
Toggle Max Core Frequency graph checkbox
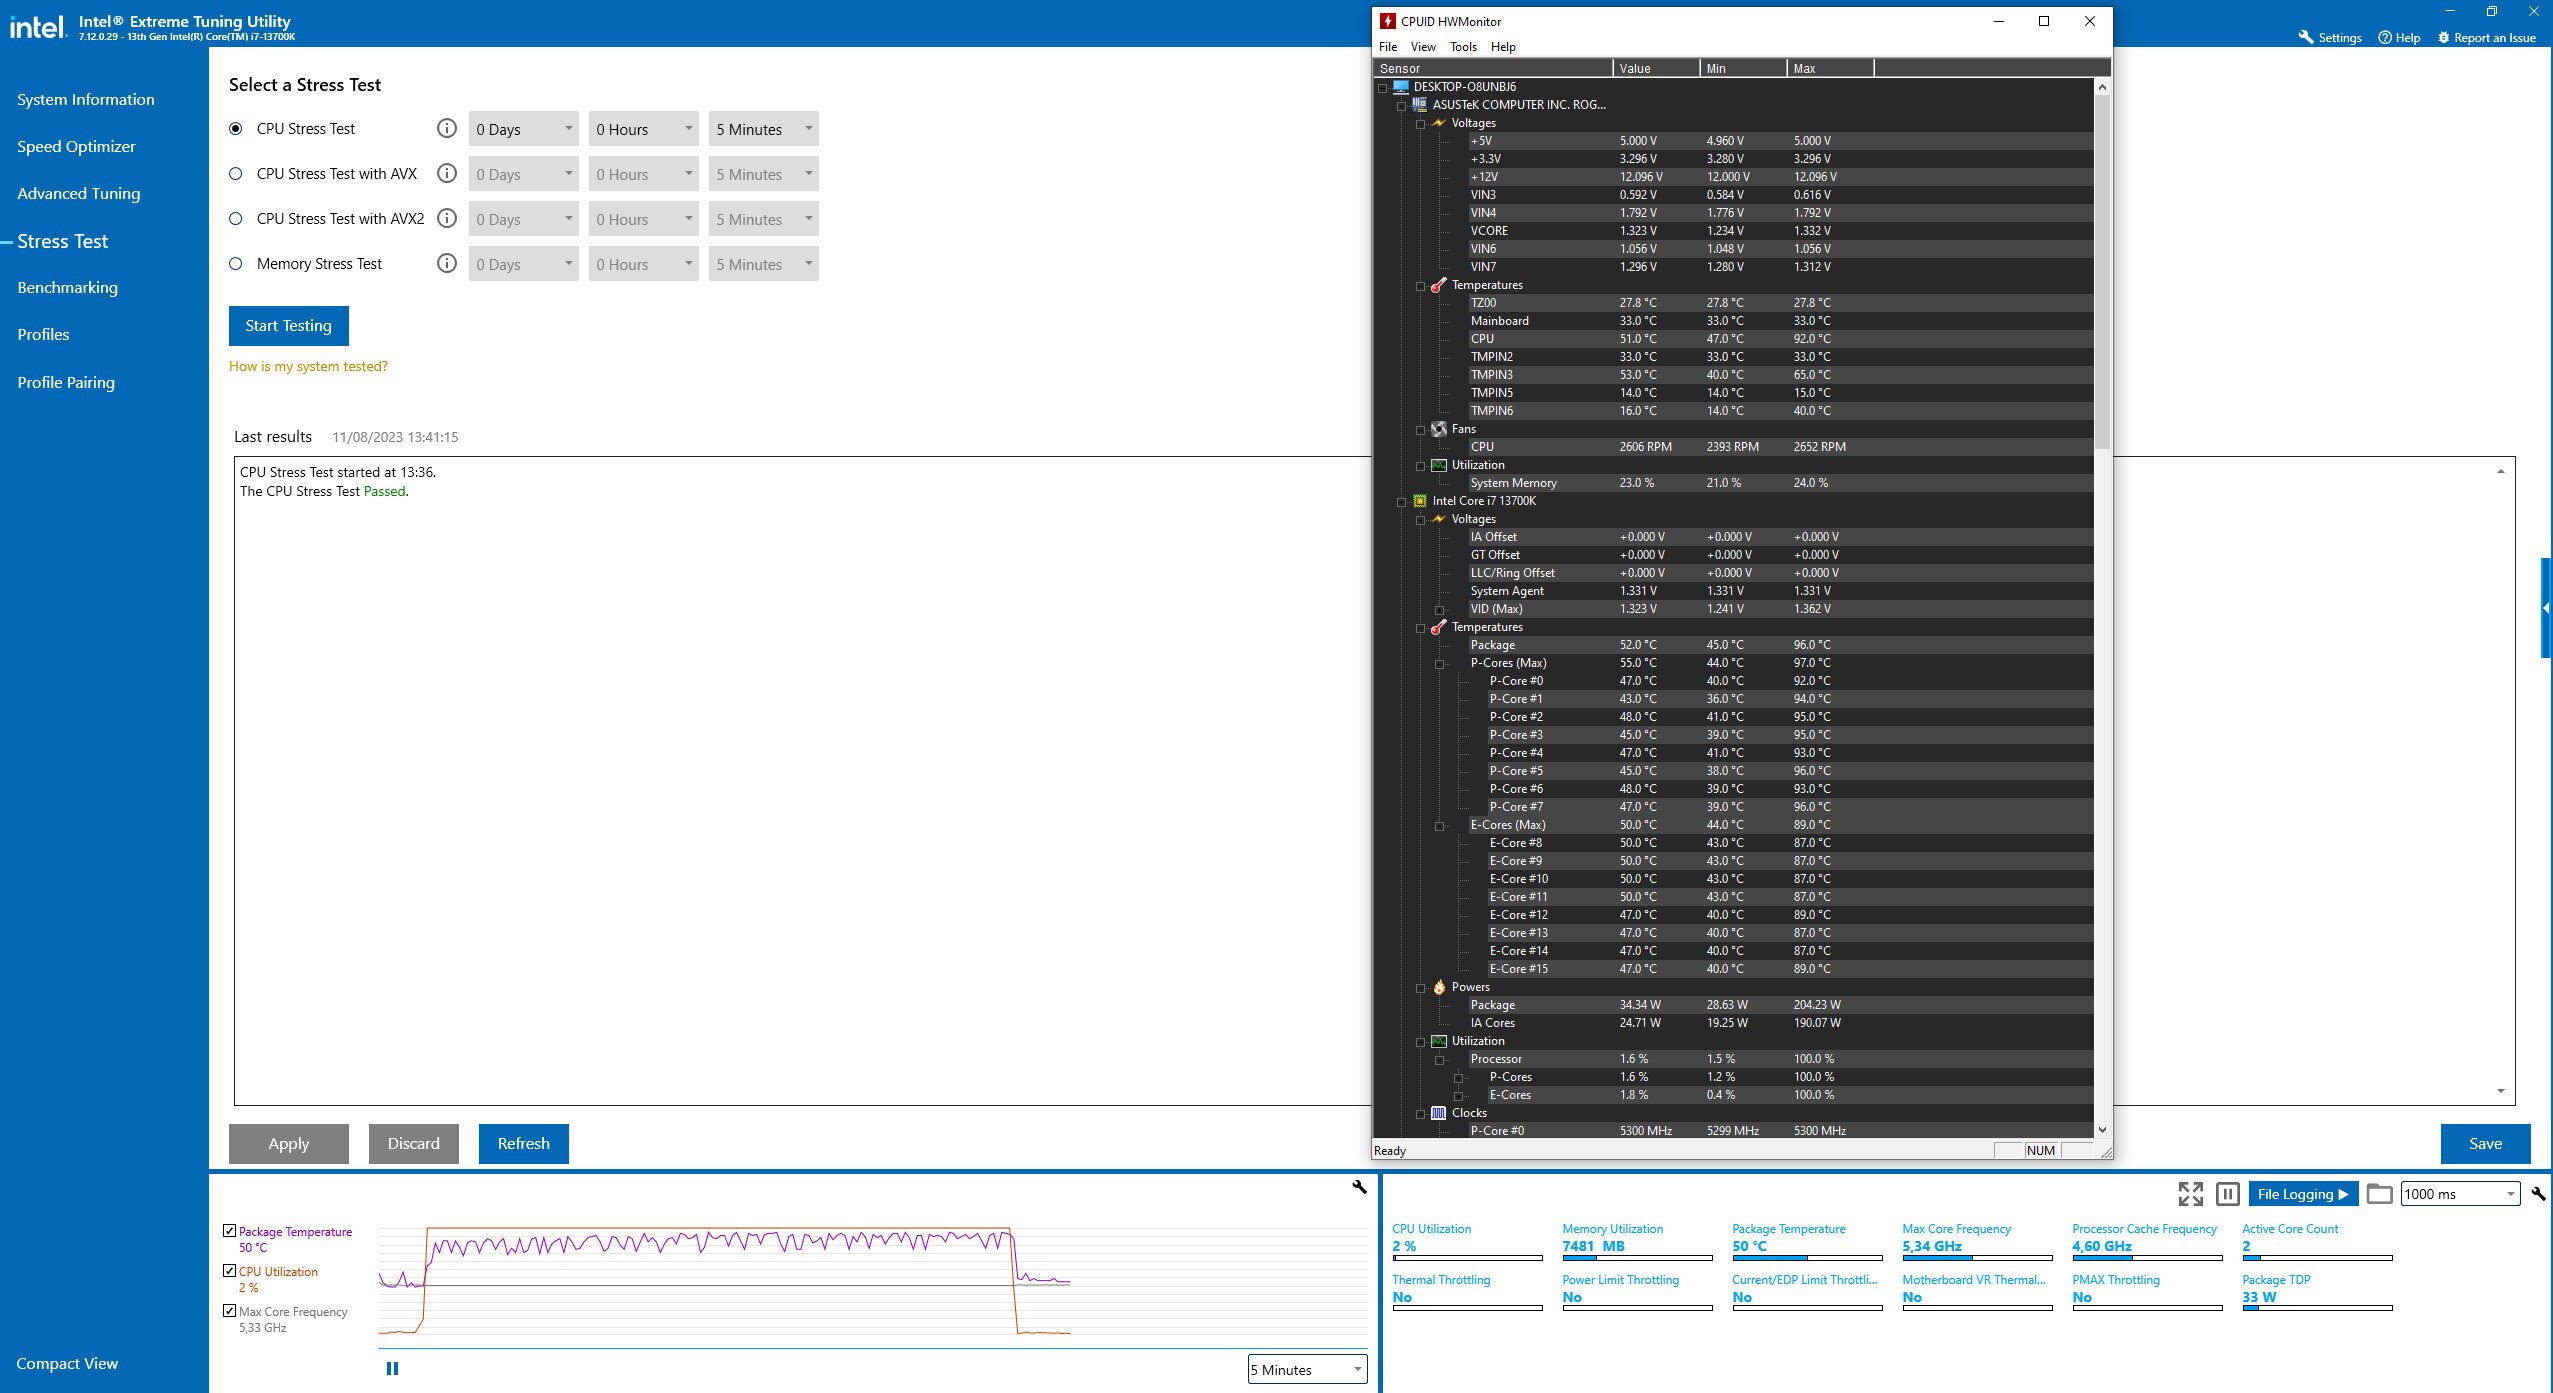(230, 1311)
